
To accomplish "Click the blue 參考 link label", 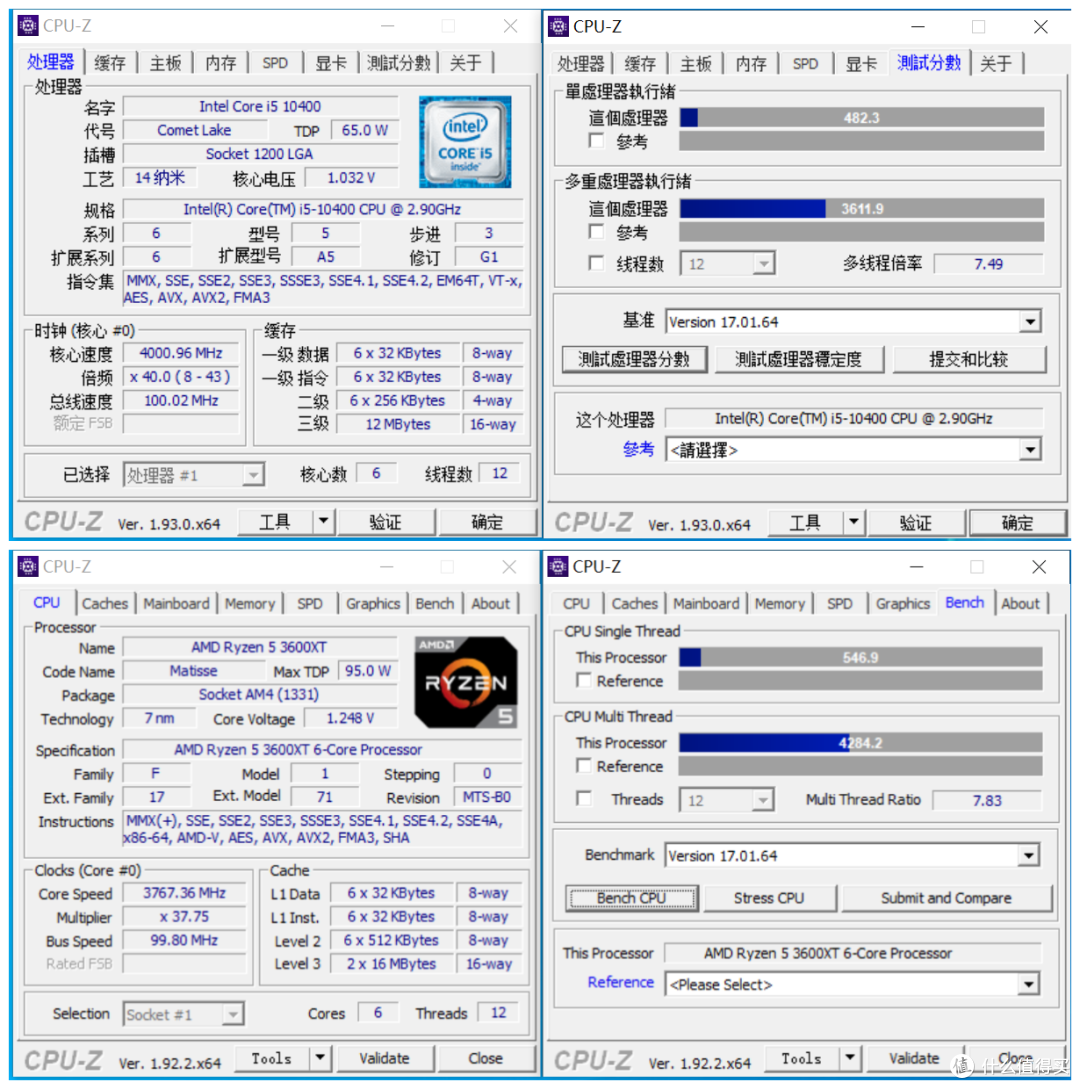I will coord(638,449).
